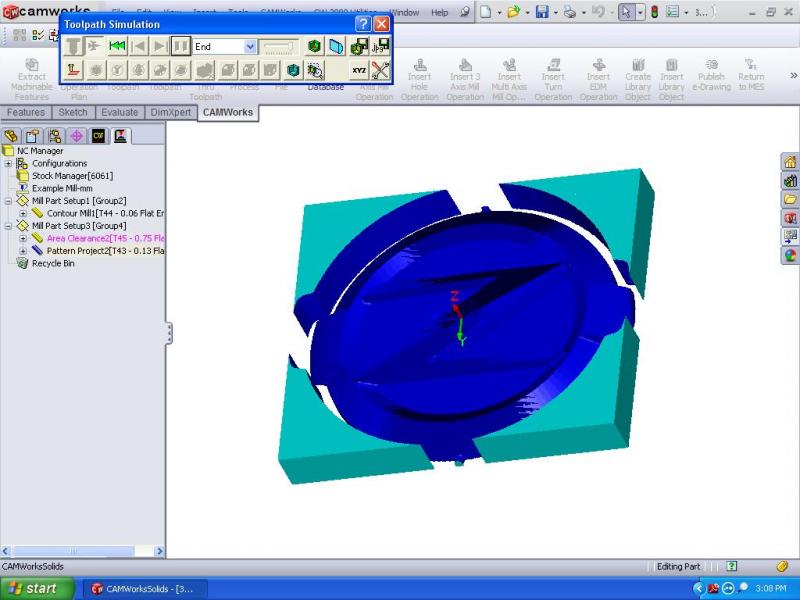Screen dimensions: 800x600
Task: Open simulation options wrench-screwdriver icon
Action: tap(381, 70)
